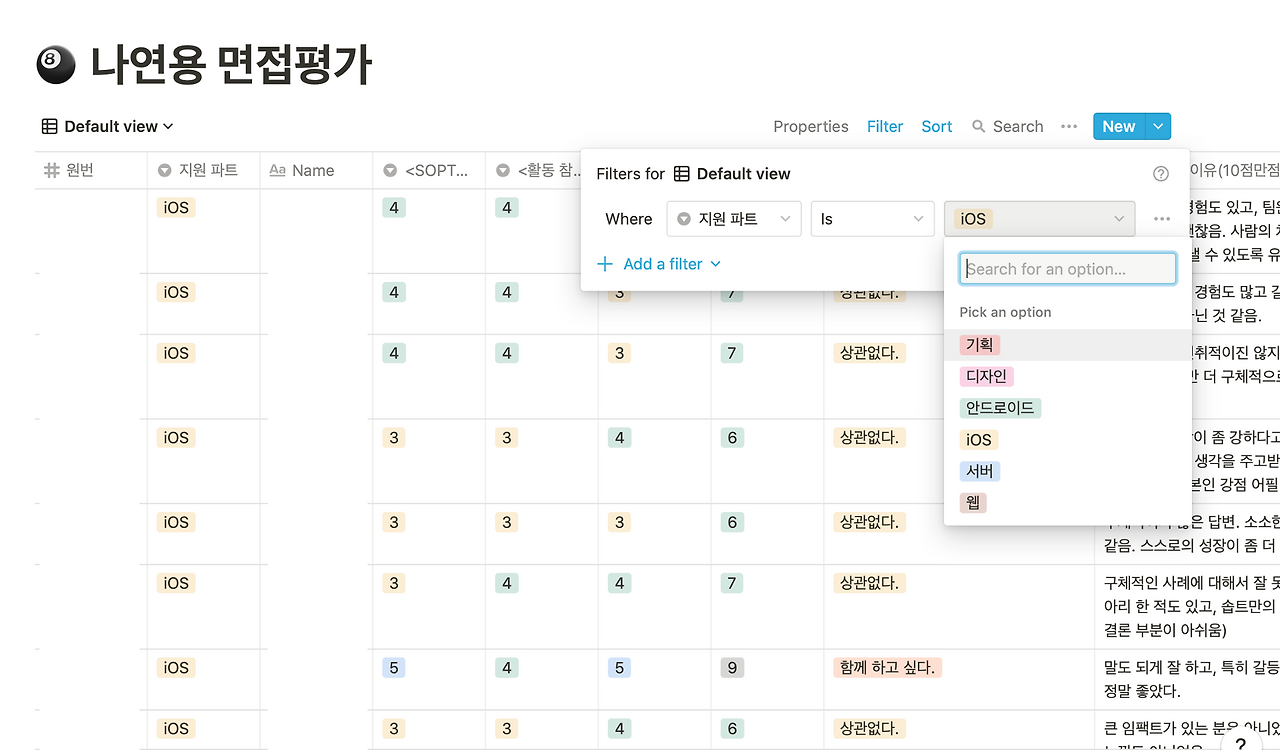Viewport: 1280px width, 750px height.
Task: Click the Default view table icon
Action: [x=50, y=126]
